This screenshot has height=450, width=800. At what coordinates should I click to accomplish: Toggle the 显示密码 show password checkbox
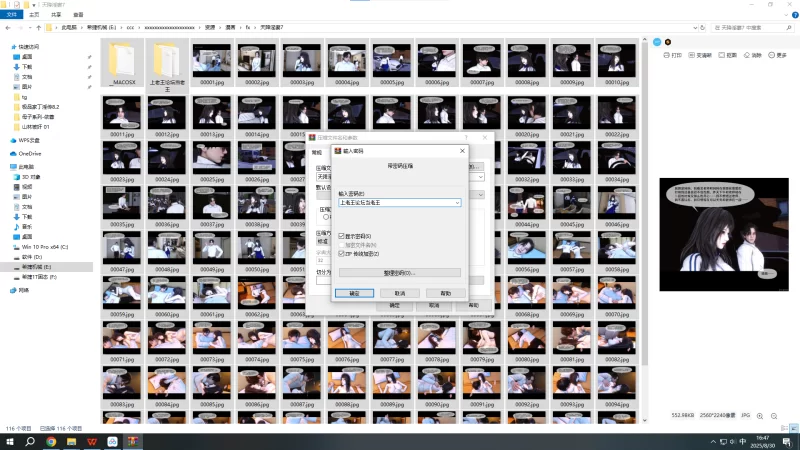click(341, 236)
